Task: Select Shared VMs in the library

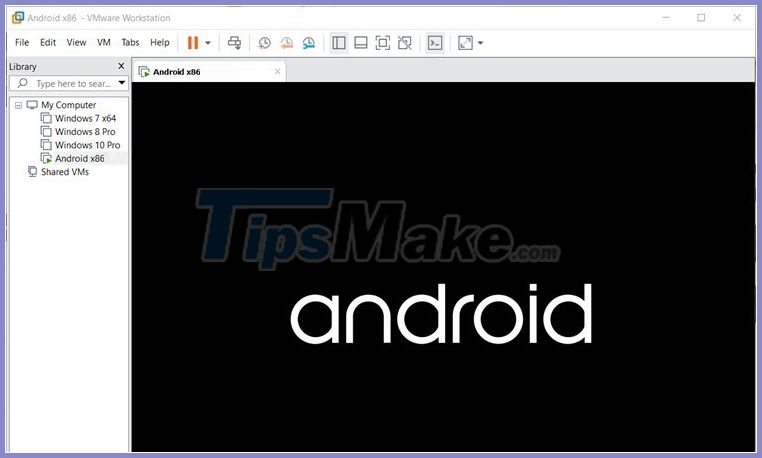Action: pyautogui.click(x=65, y=172)
